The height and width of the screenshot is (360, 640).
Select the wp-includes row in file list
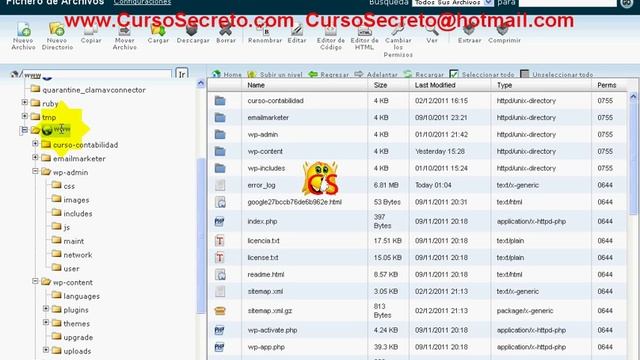(417, 168)
